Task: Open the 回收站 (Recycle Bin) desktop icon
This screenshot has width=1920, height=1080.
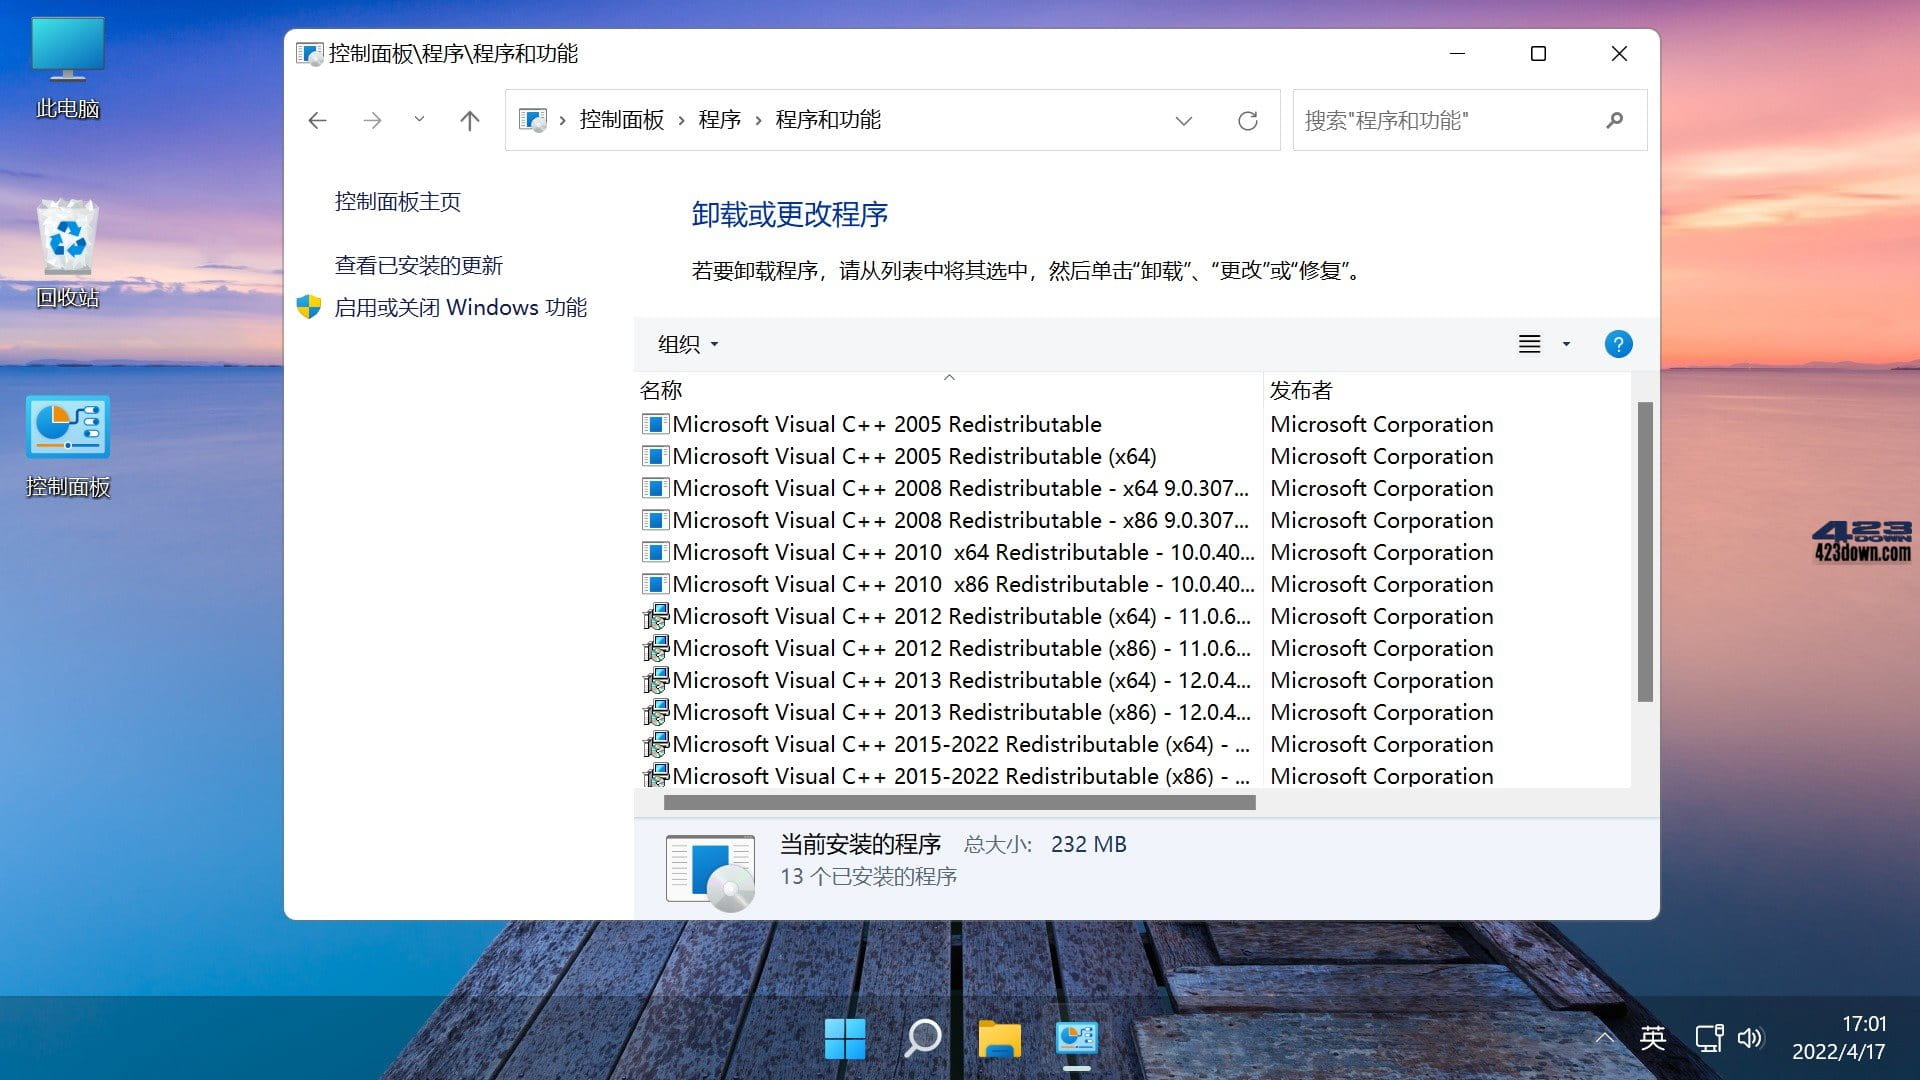Action: (x=67, y=238)
